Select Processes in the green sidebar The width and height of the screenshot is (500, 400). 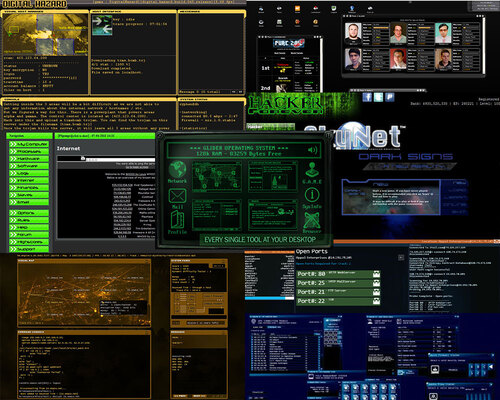click(29, 151)
